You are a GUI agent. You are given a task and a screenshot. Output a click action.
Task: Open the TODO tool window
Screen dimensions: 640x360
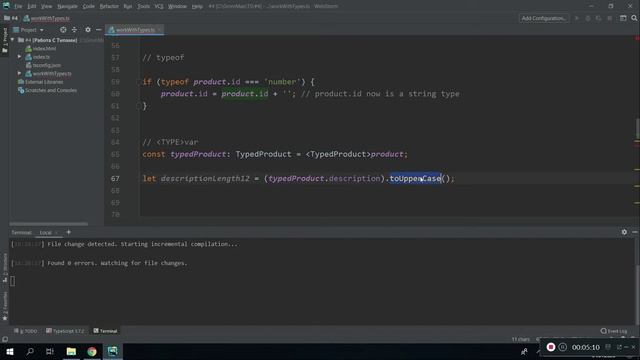(x=25, y=331)
